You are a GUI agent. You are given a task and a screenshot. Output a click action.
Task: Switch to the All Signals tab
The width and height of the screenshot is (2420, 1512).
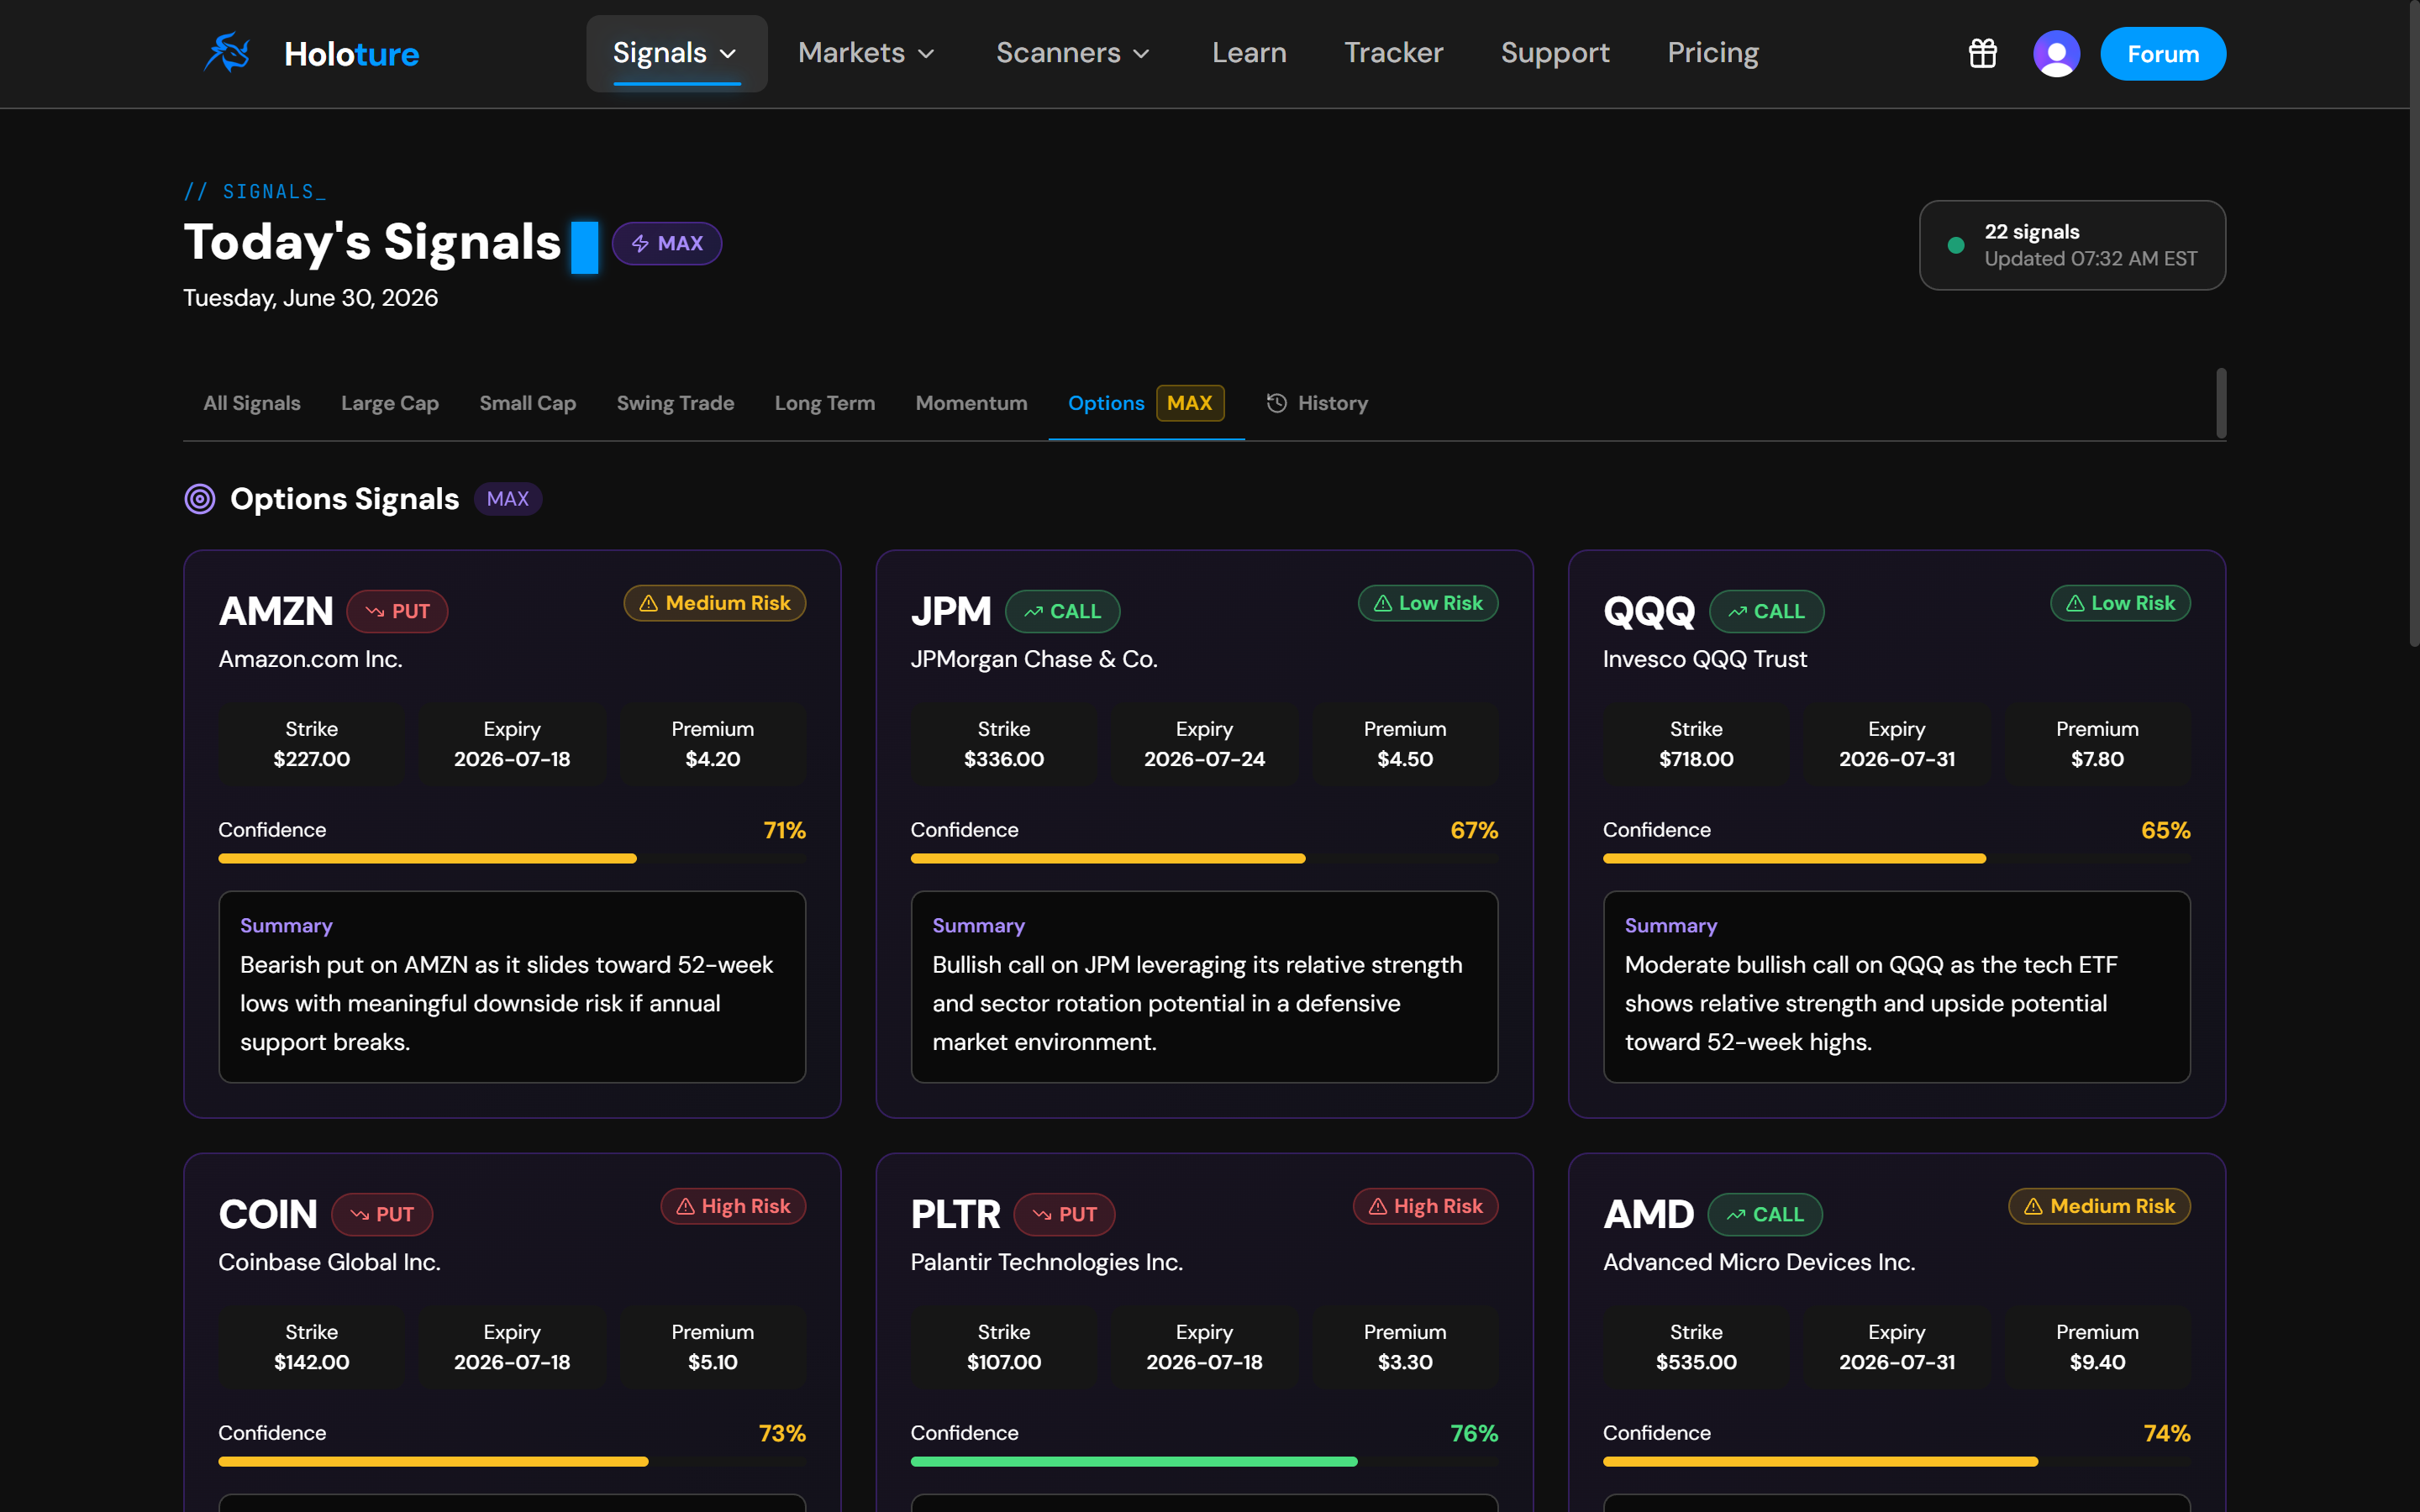point(252,403)
